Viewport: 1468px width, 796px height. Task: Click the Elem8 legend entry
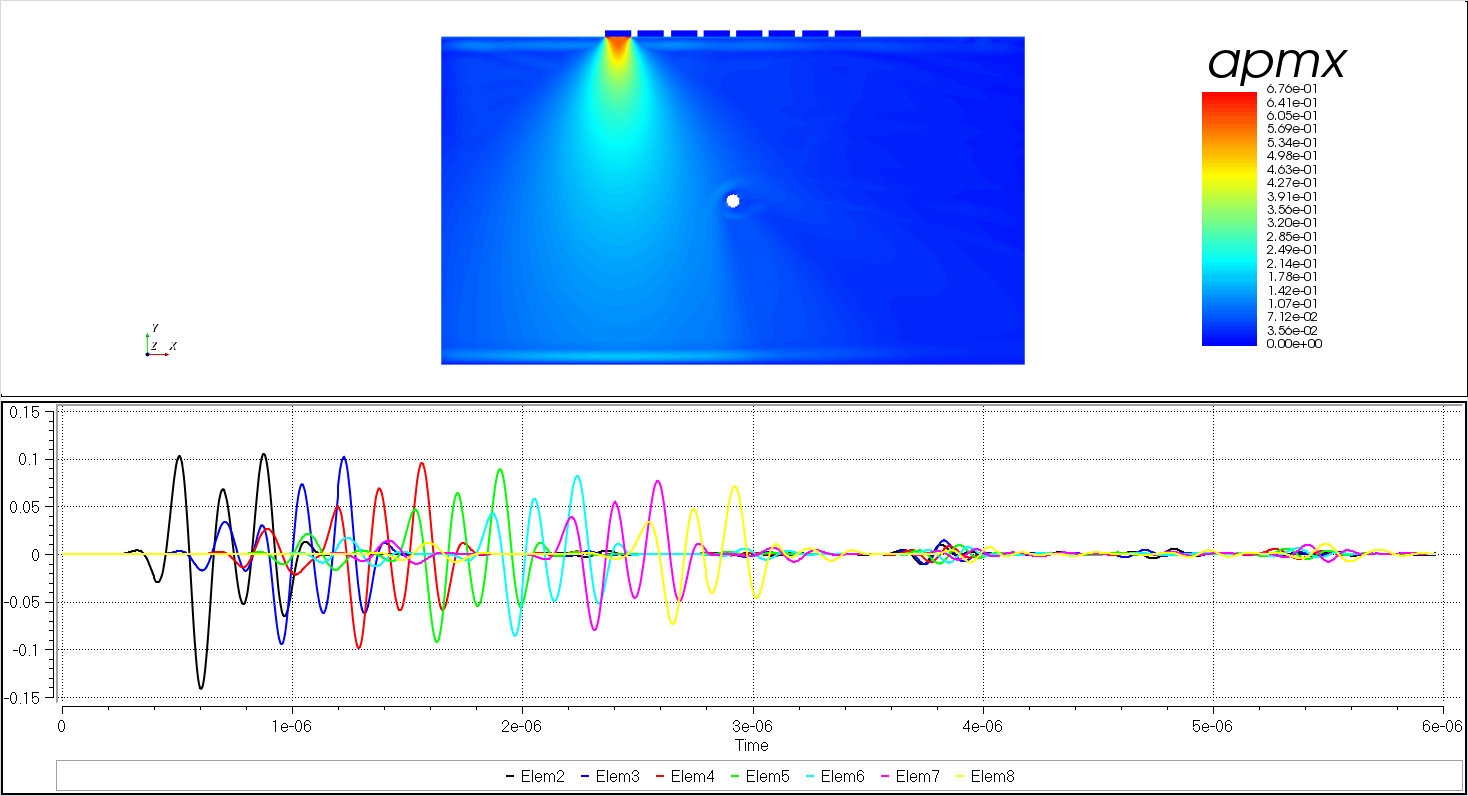click(x=987, y=776)
